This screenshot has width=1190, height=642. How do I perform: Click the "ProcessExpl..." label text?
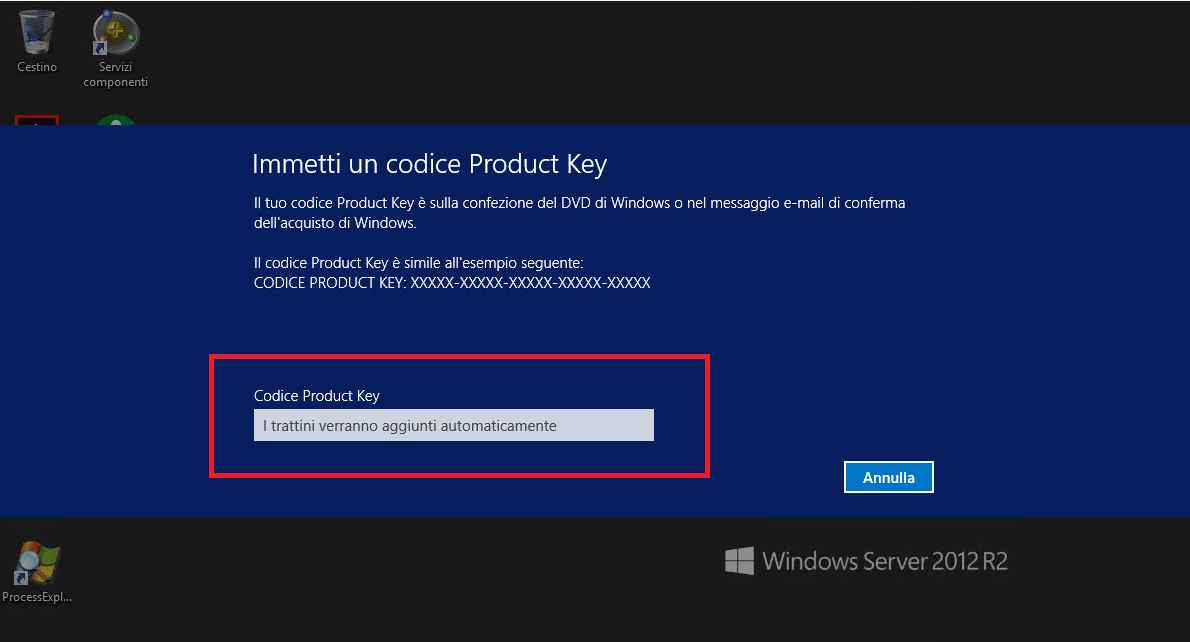pos(37,597)
